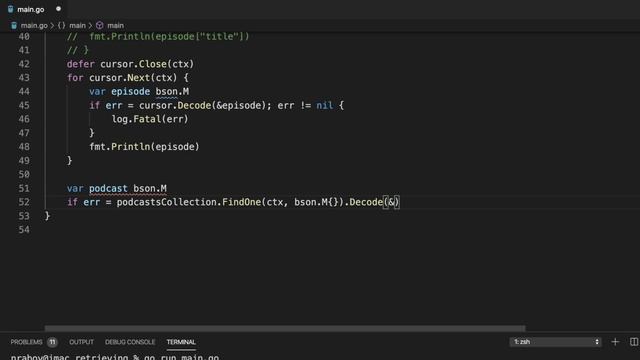Click 'nil' keyword on line 45

coord(324,105)
